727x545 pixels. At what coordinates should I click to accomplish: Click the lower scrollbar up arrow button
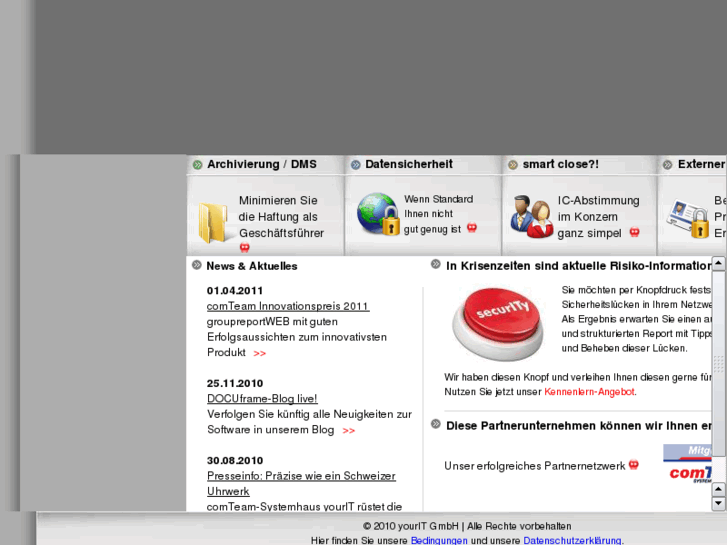718,489
